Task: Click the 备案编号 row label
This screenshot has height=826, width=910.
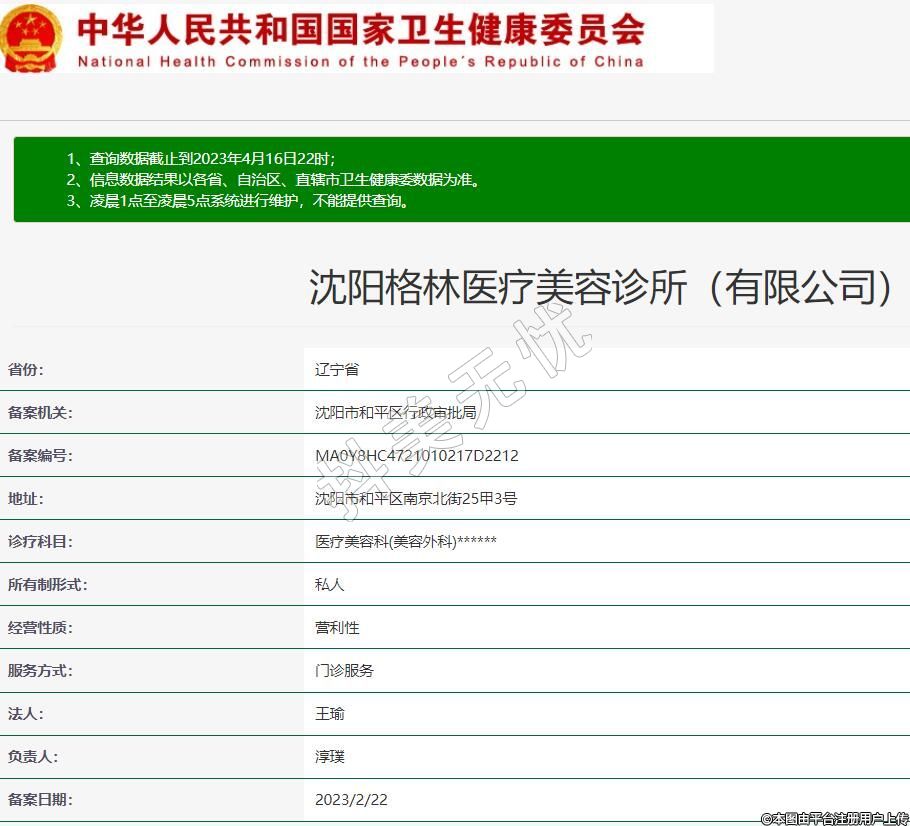Action: click(x=40, y=455)
